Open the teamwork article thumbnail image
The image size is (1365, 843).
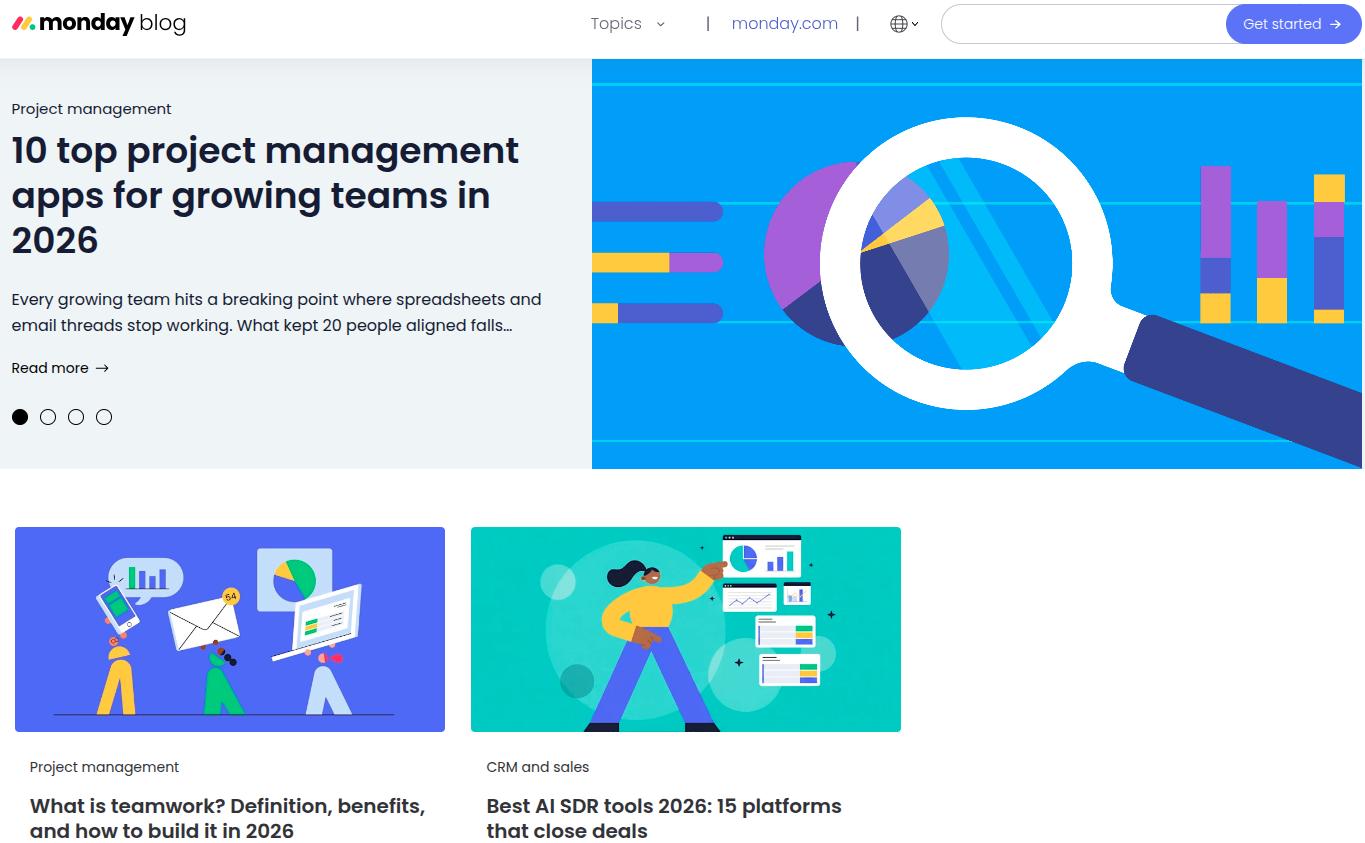[230, 629]
